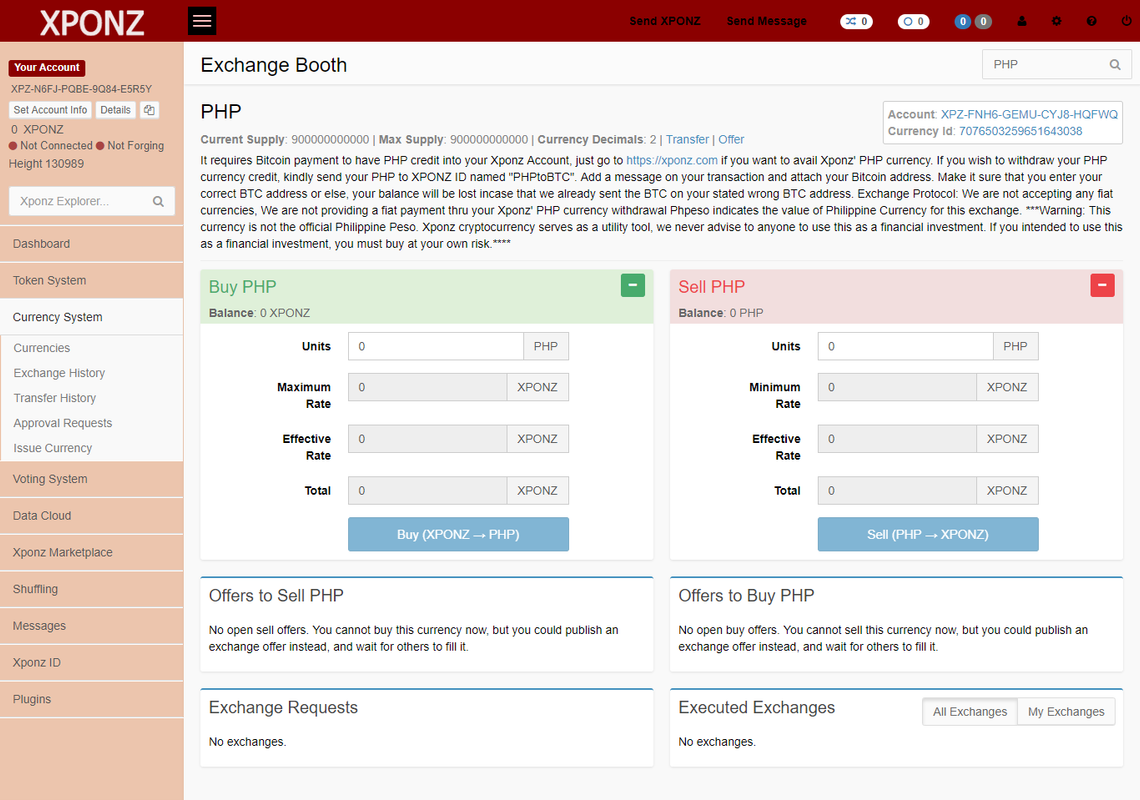Expand Voting System sidebar section
The height and width of the screenshot is (800, 1140).
coord(92,479)
